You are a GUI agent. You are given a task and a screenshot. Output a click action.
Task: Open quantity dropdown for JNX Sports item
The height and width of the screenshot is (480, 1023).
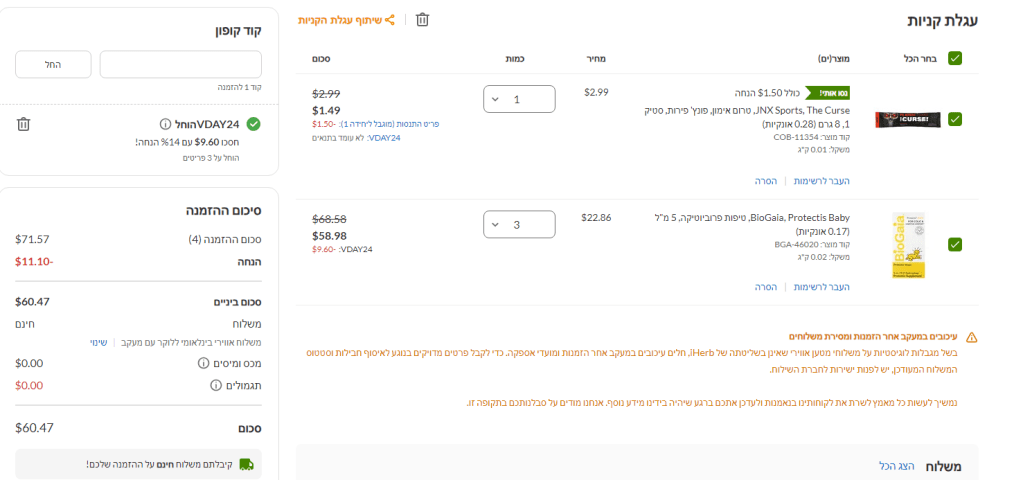[x=518, y=99]
